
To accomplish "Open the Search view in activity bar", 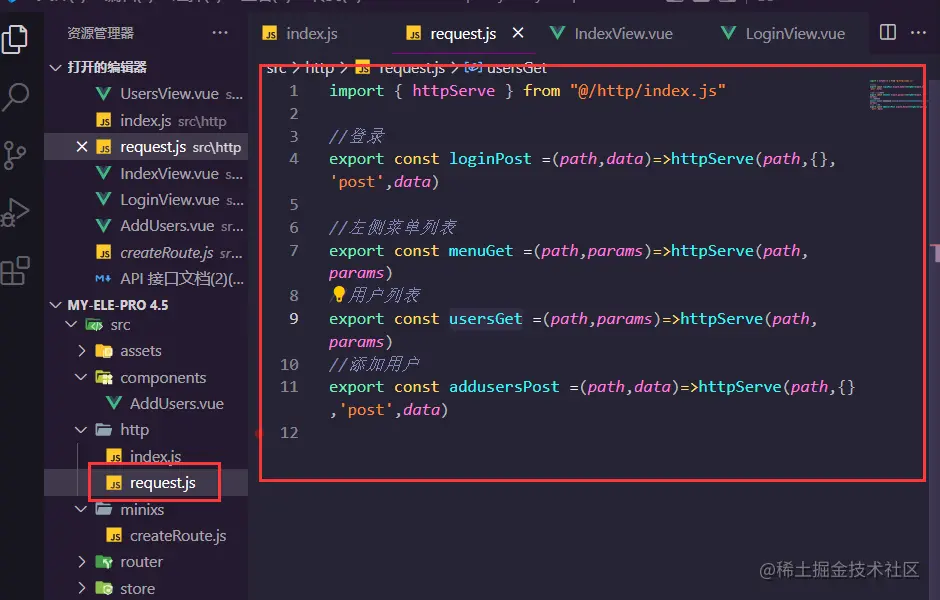I will click(x=15, y=97).
